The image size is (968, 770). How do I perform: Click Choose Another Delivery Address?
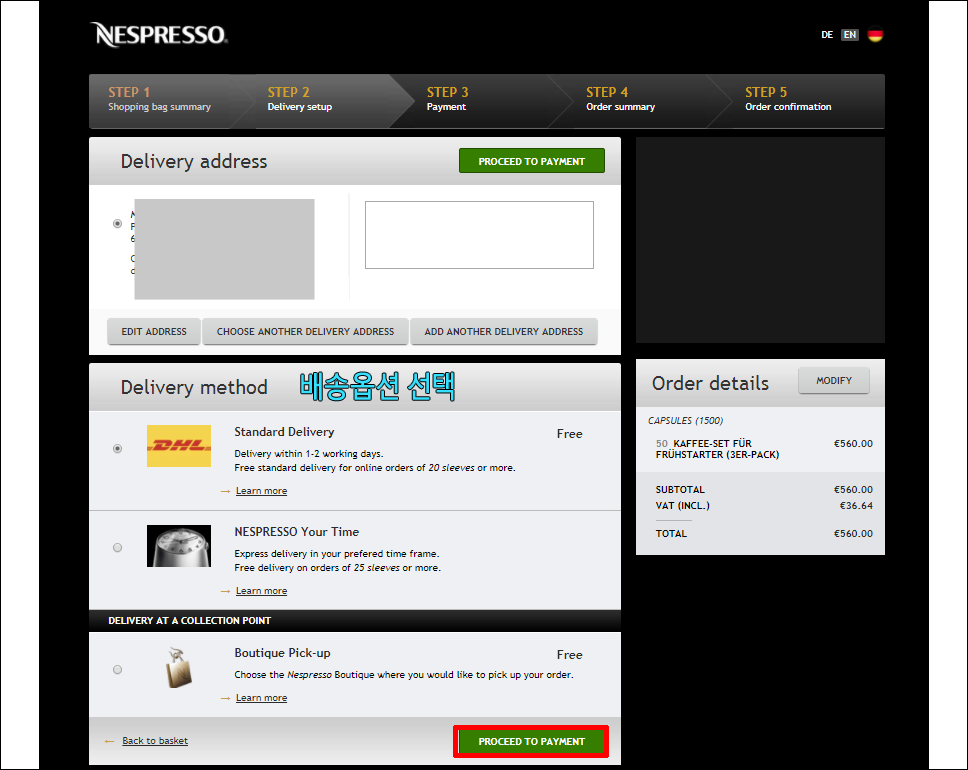point(305,332)
